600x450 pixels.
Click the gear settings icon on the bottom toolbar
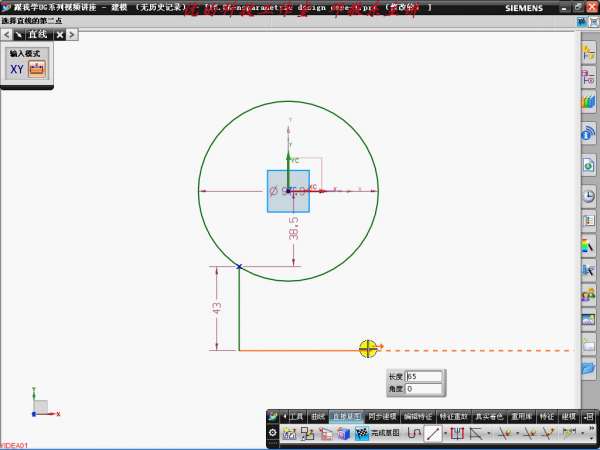click(273, 434)
